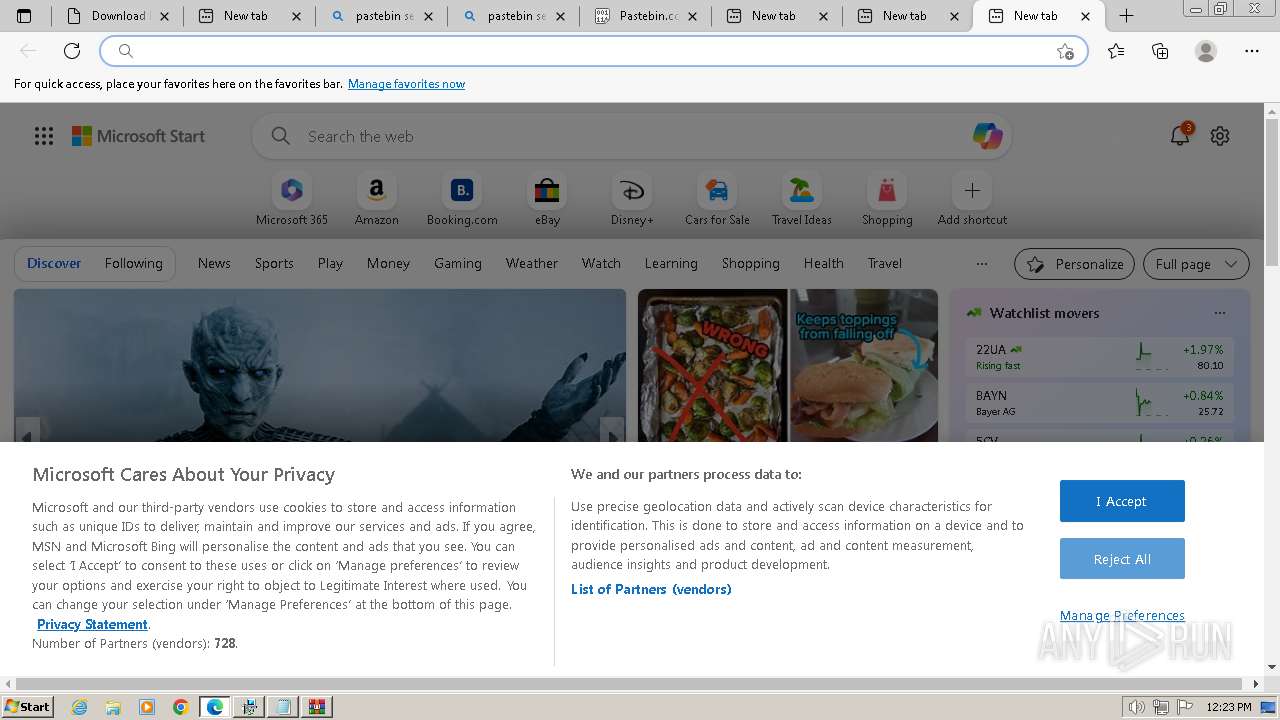Select the Following feed tab
This screenshot has height=720, width=1280.
coord(134,263)
